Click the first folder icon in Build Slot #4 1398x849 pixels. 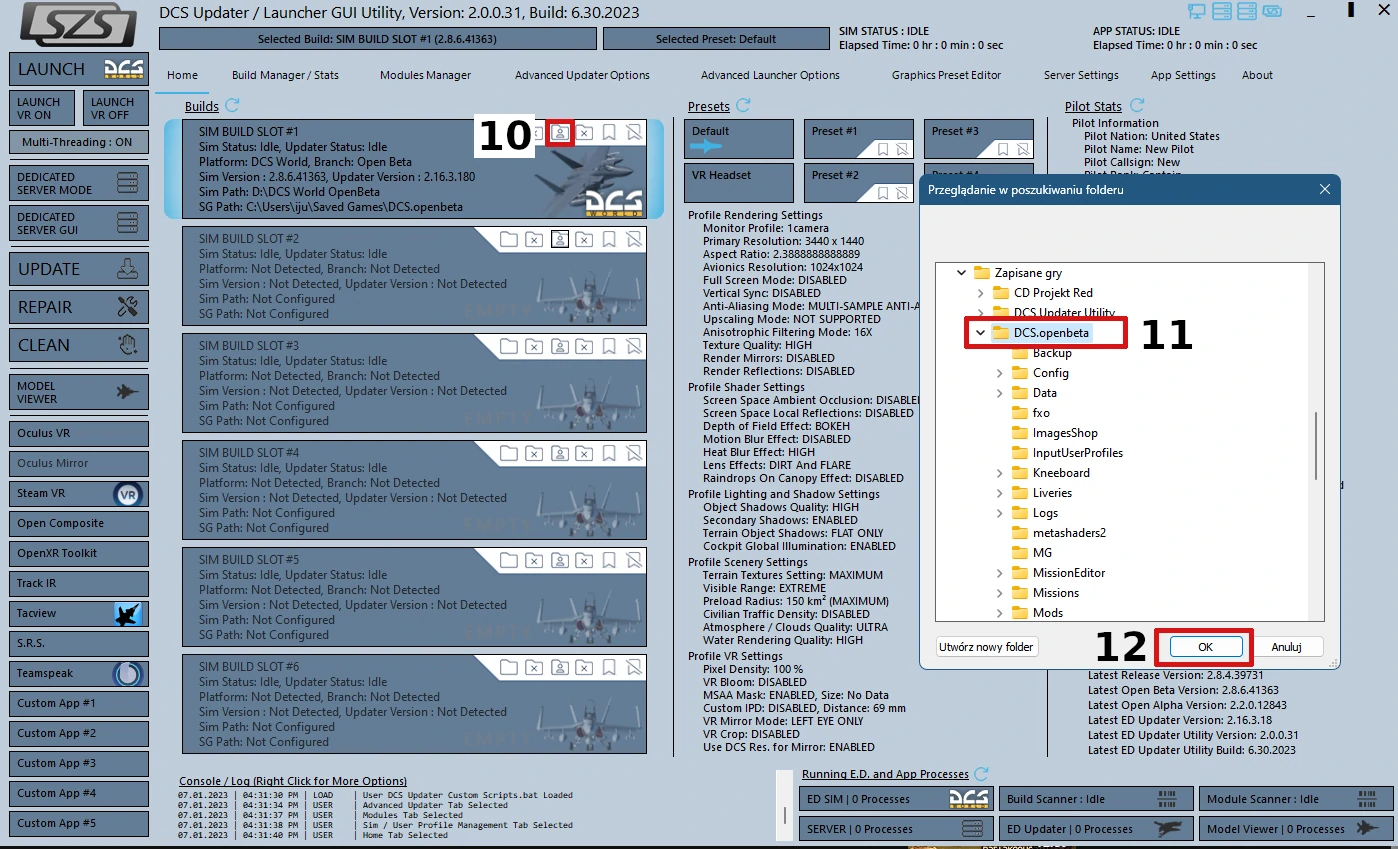[x=509, y=453]
